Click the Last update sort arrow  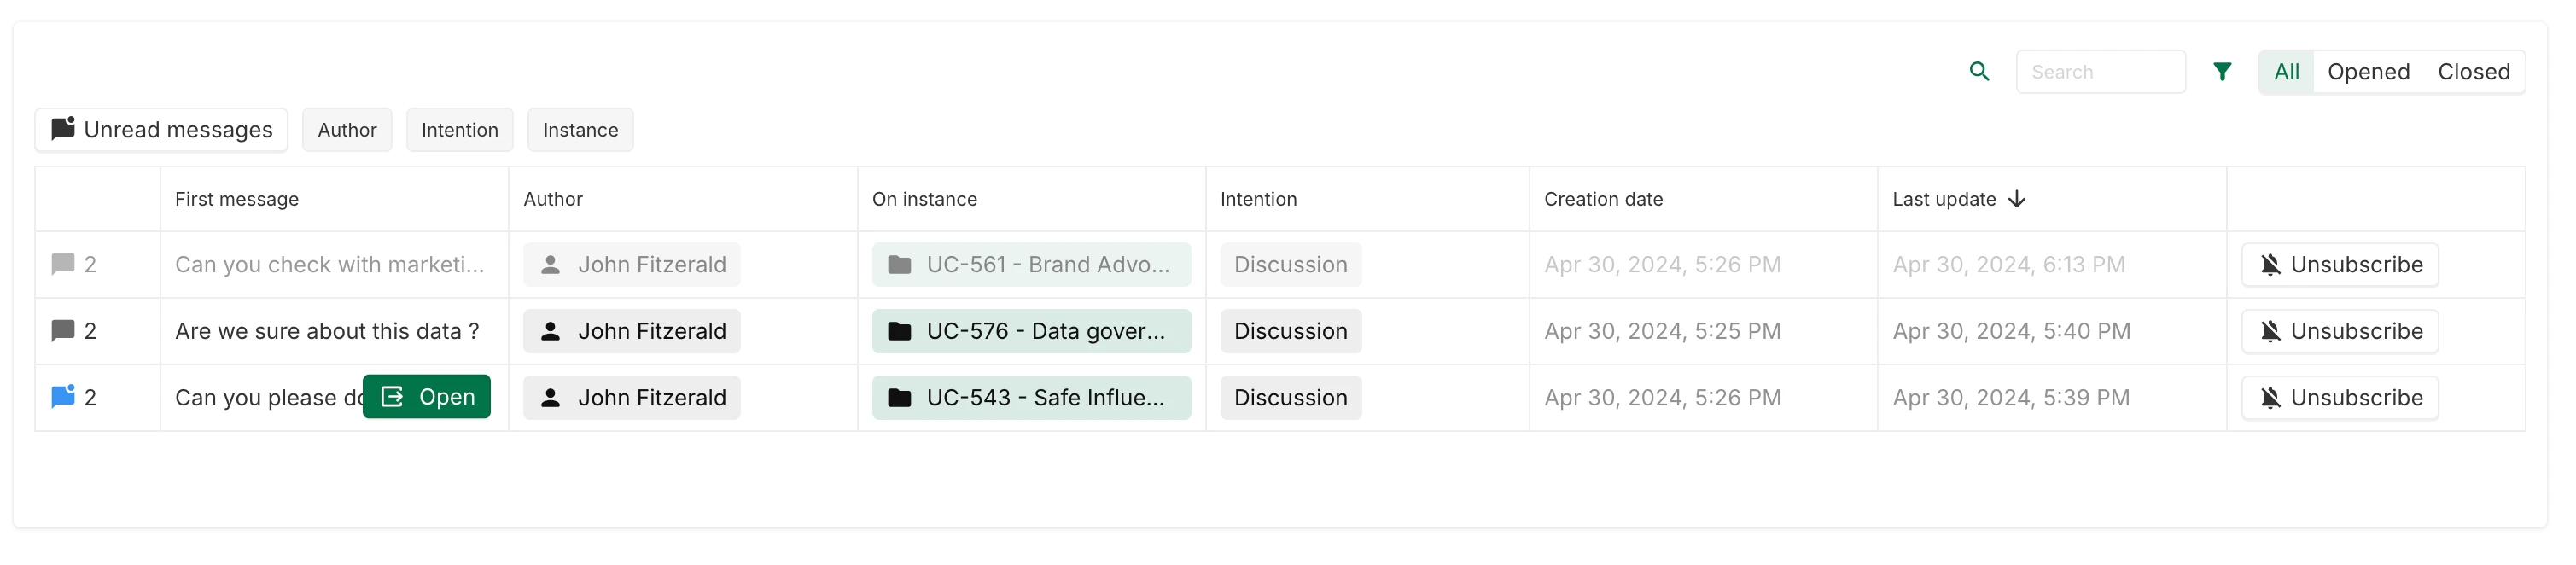(2017, 199)
